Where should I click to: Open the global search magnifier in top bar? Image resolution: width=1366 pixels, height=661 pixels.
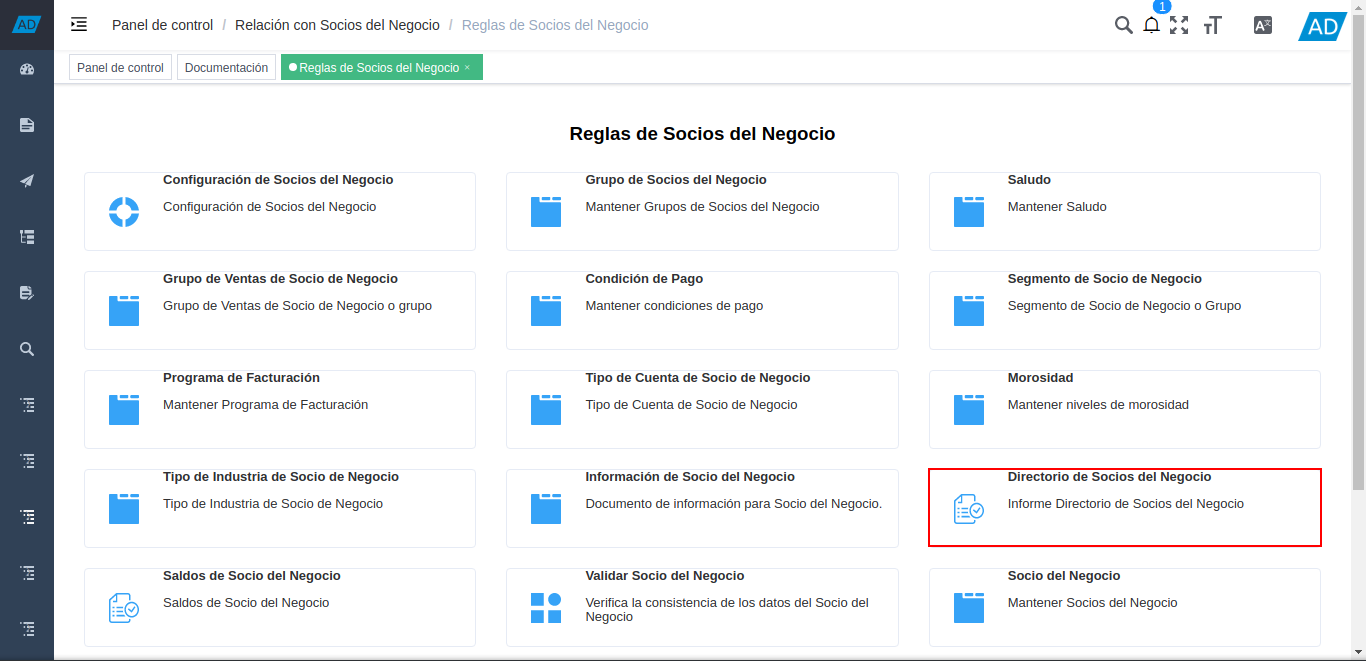(x=1123, y=25)
